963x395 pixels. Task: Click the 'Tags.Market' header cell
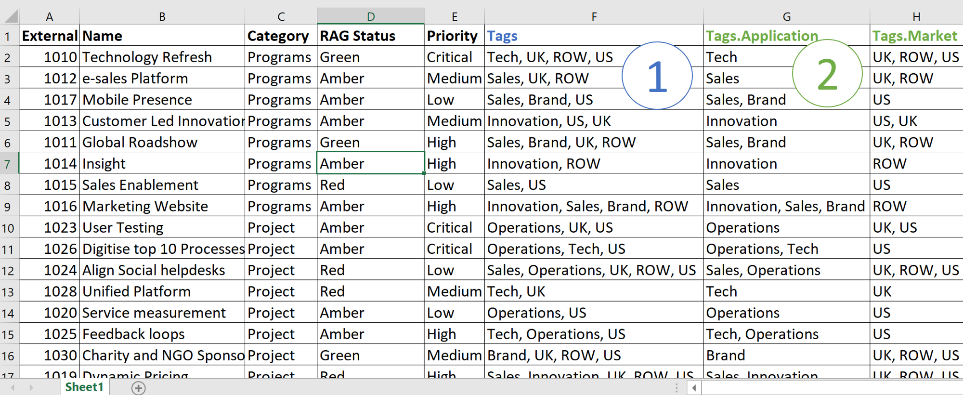916,36
